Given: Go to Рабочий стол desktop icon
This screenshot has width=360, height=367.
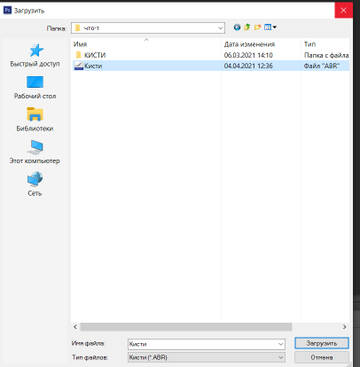Looking at the screenshot, I should (x=35, y=82).
